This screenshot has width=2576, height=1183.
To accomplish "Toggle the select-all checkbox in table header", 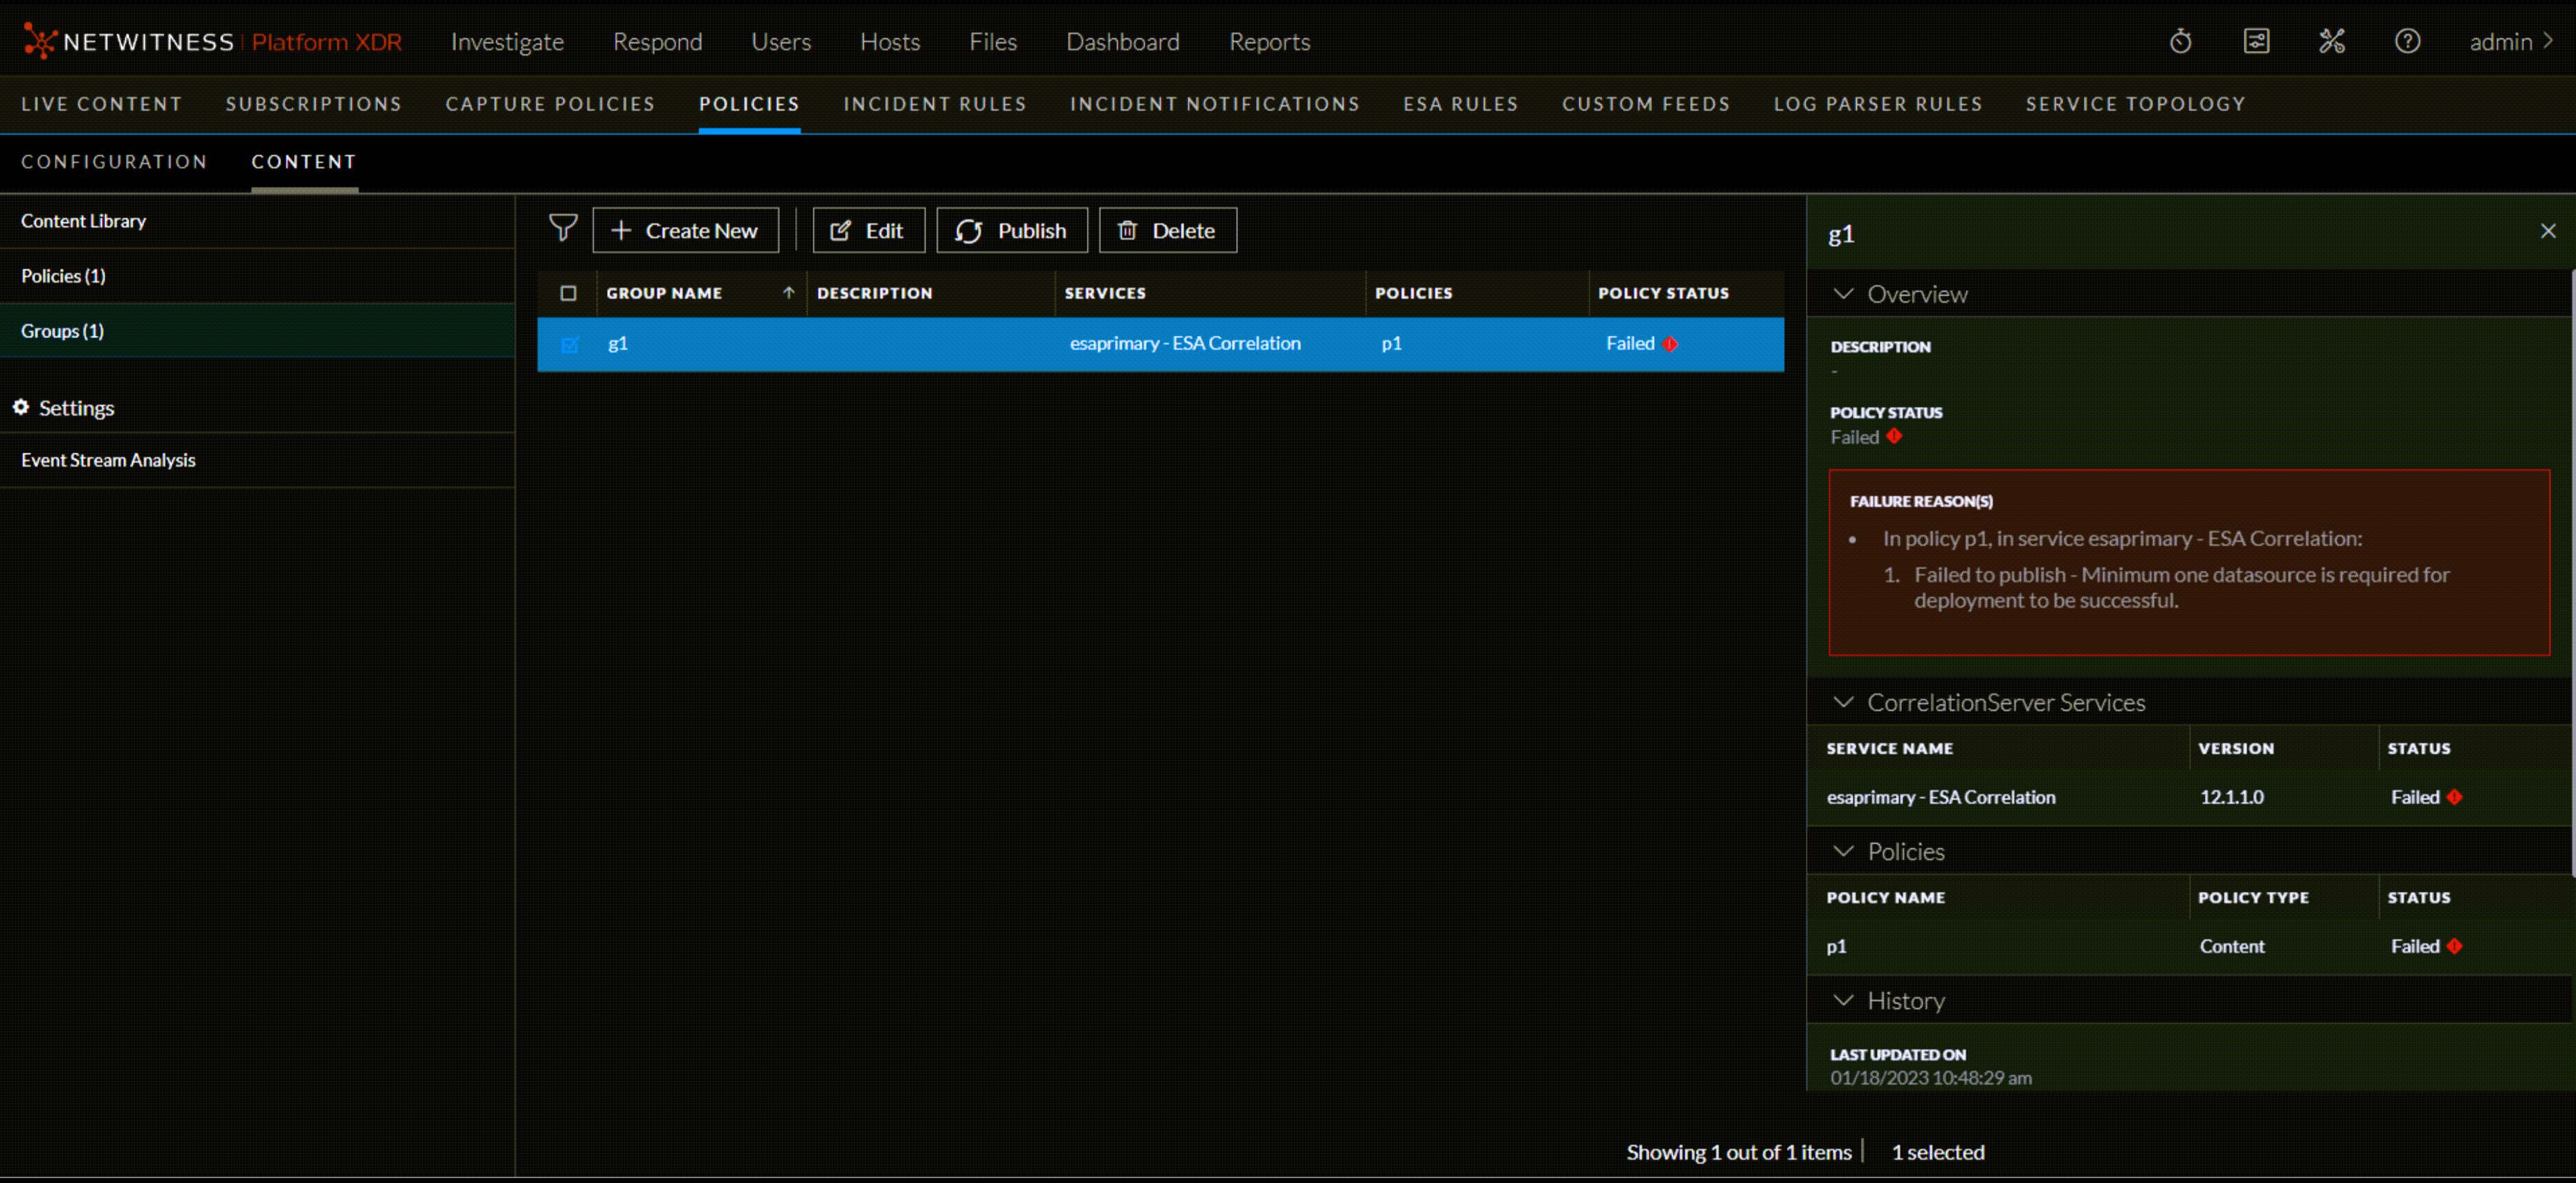I will click(x=568, y=293).
